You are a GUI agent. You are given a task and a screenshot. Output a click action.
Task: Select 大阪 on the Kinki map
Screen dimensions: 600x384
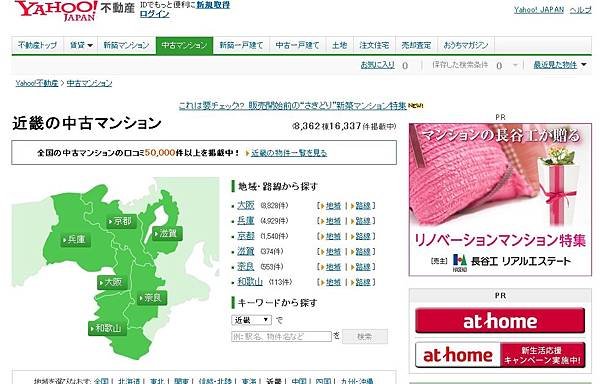112,283
